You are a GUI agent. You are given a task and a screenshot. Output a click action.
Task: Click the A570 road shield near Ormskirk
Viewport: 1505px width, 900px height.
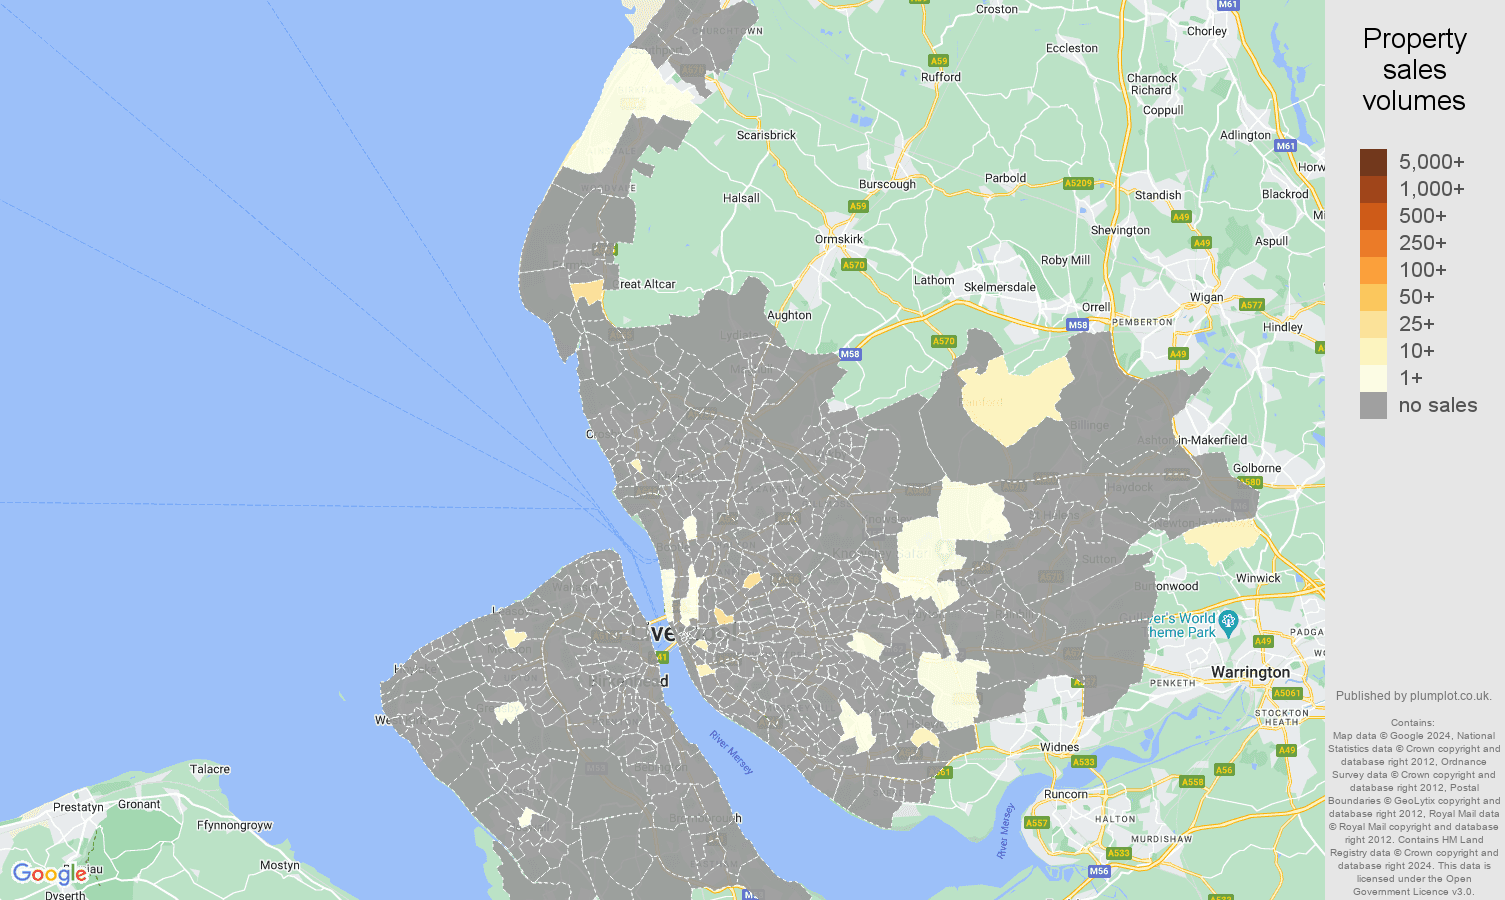click(853, 265)
